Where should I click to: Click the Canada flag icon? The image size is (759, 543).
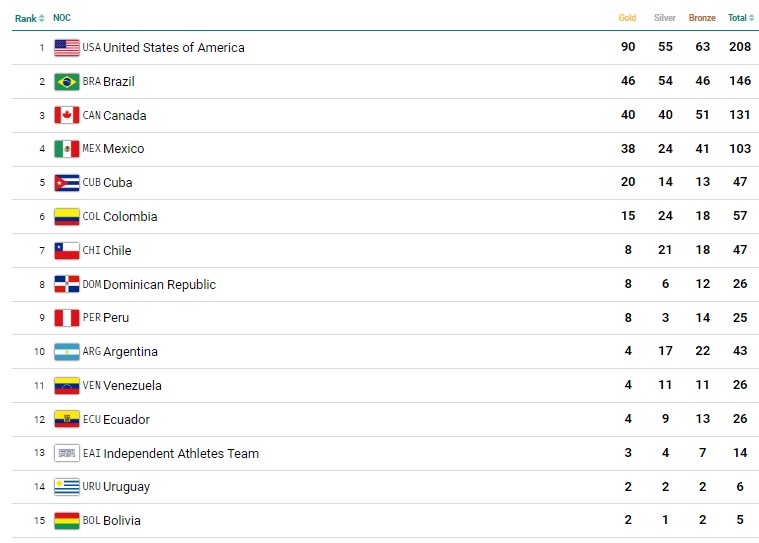[x=67, y=115]
